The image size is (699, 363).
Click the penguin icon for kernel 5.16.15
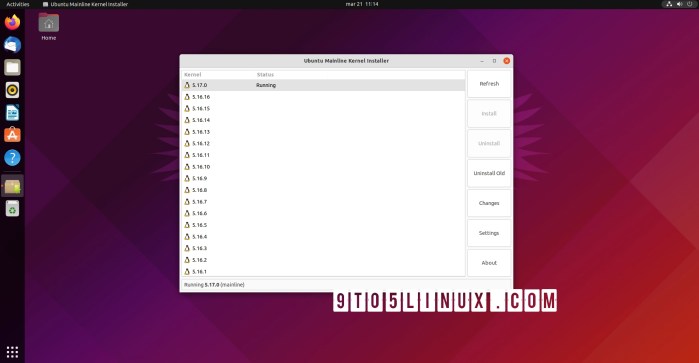(187, 108)
